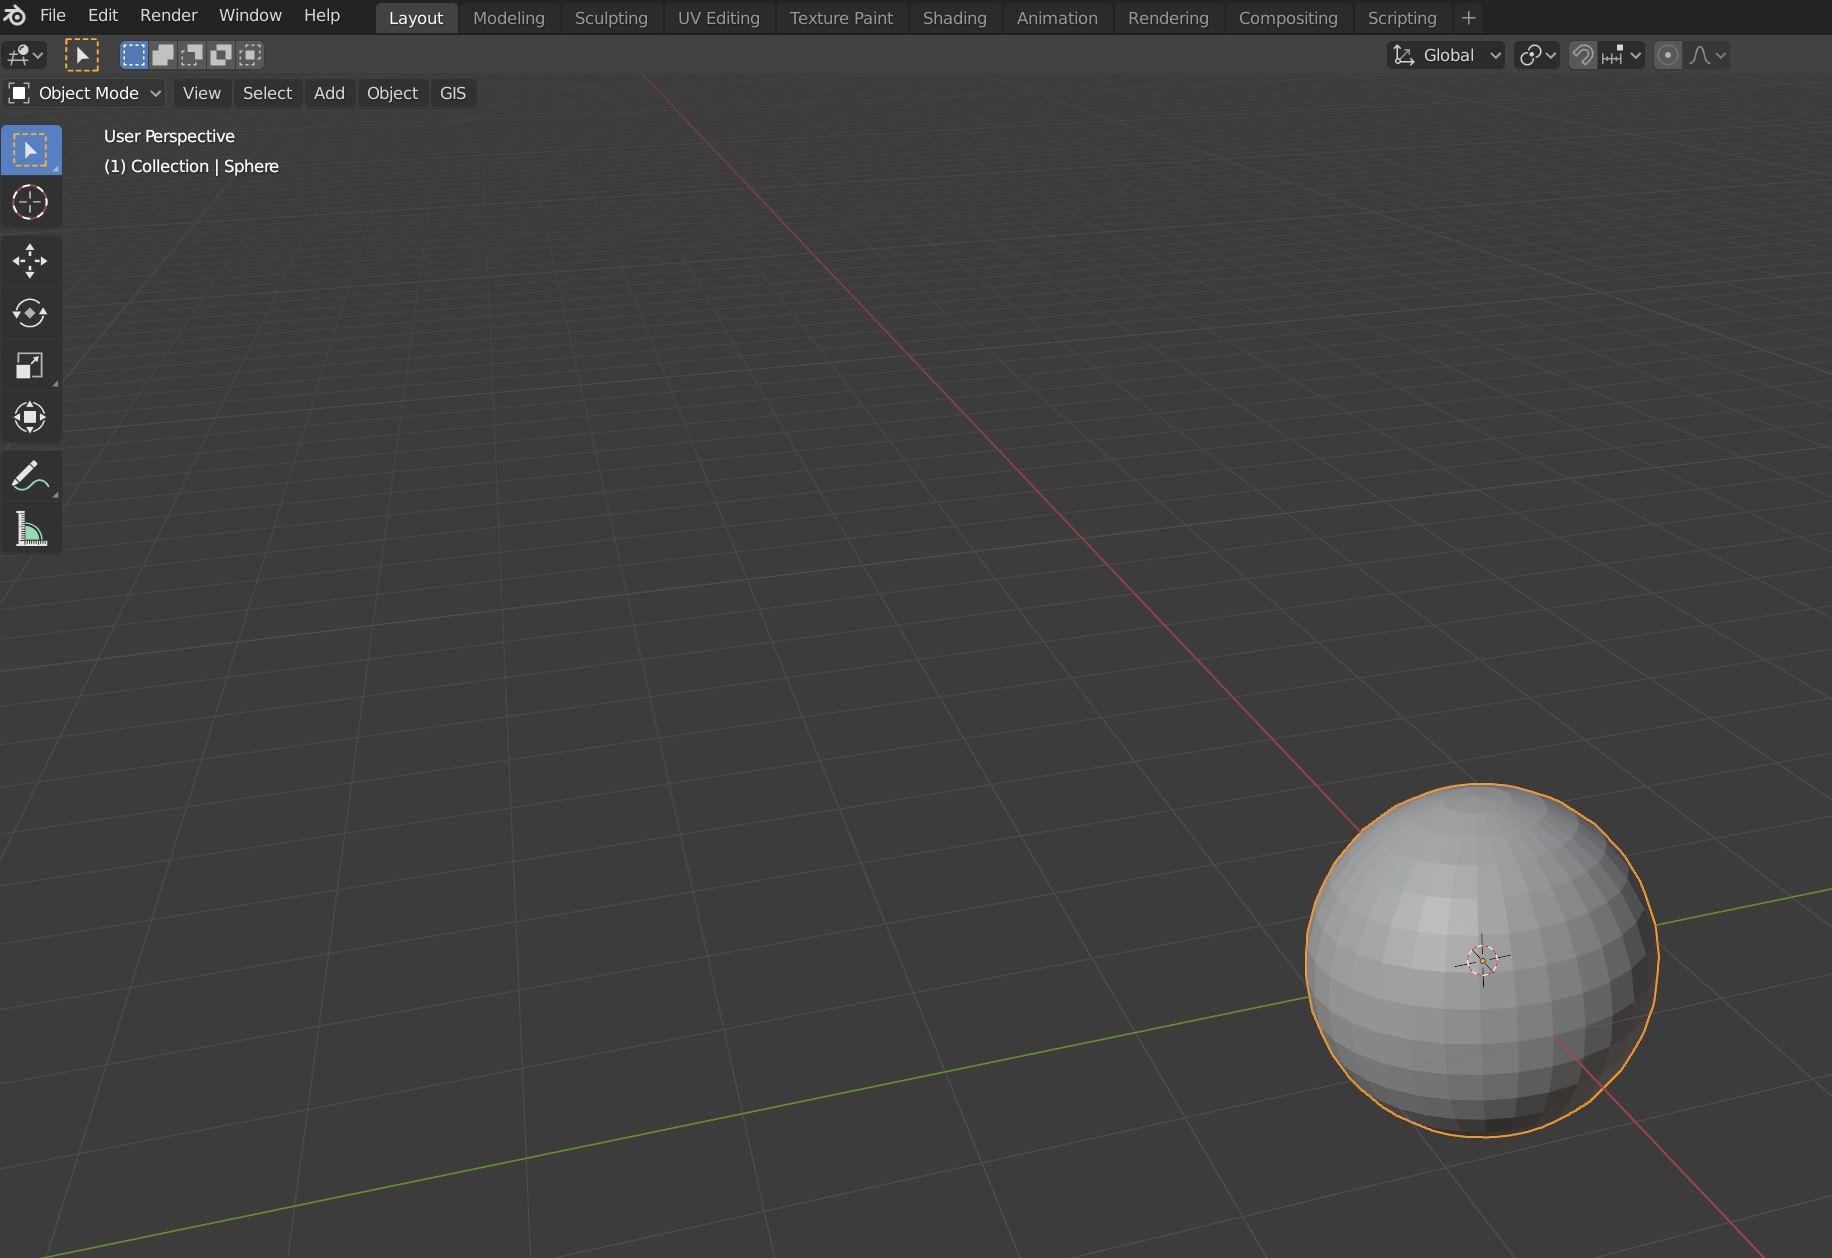The width and height of the screenshot is (1832, 1258).
Task: Switch to the Animation workspace tab
Action: tap(1057, 18)
